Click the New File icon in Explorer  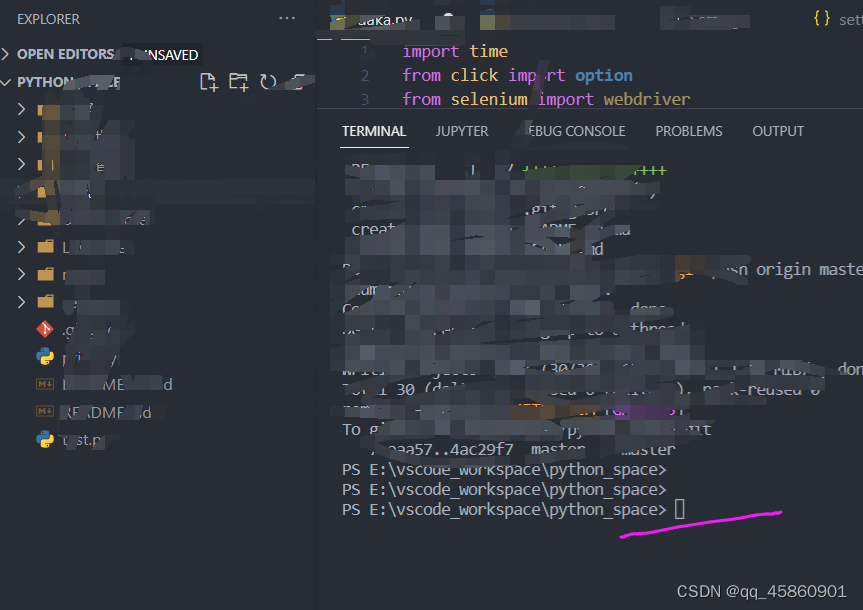209,82
